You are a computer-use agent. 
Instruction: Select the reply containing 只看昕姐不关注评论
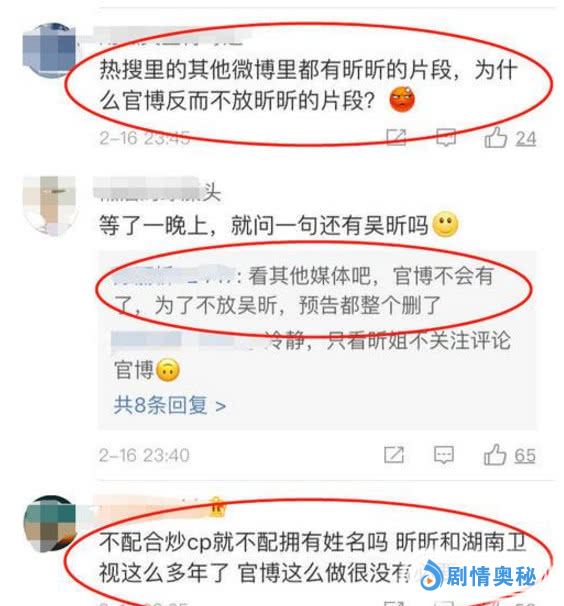(x=312, y=356)
